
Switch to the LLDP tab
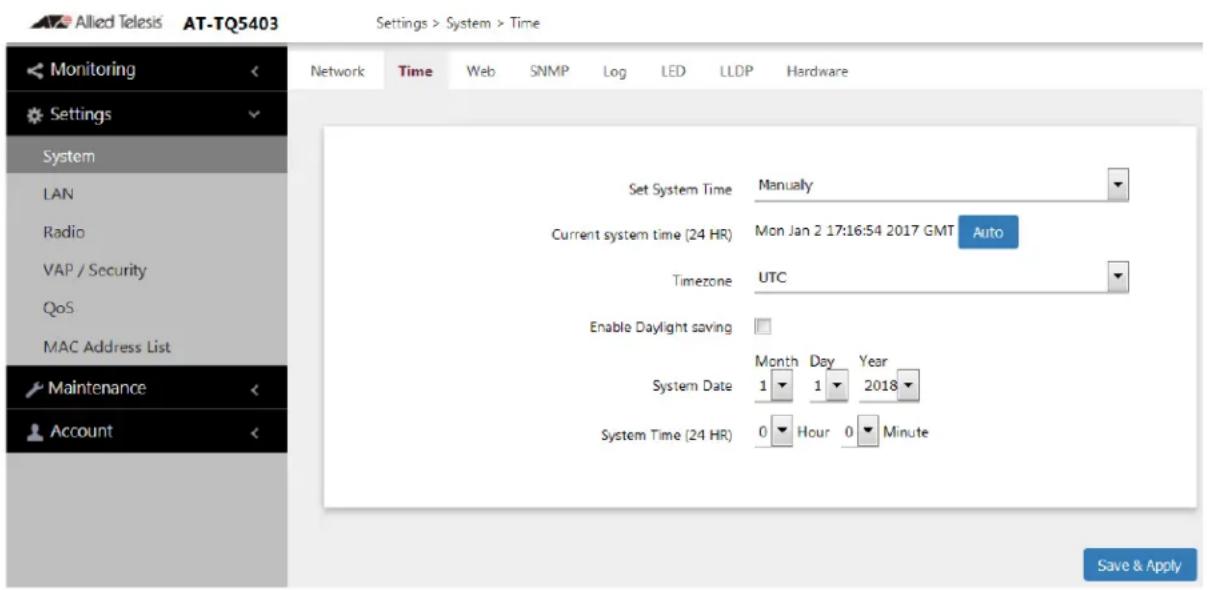tap(736, 71)
